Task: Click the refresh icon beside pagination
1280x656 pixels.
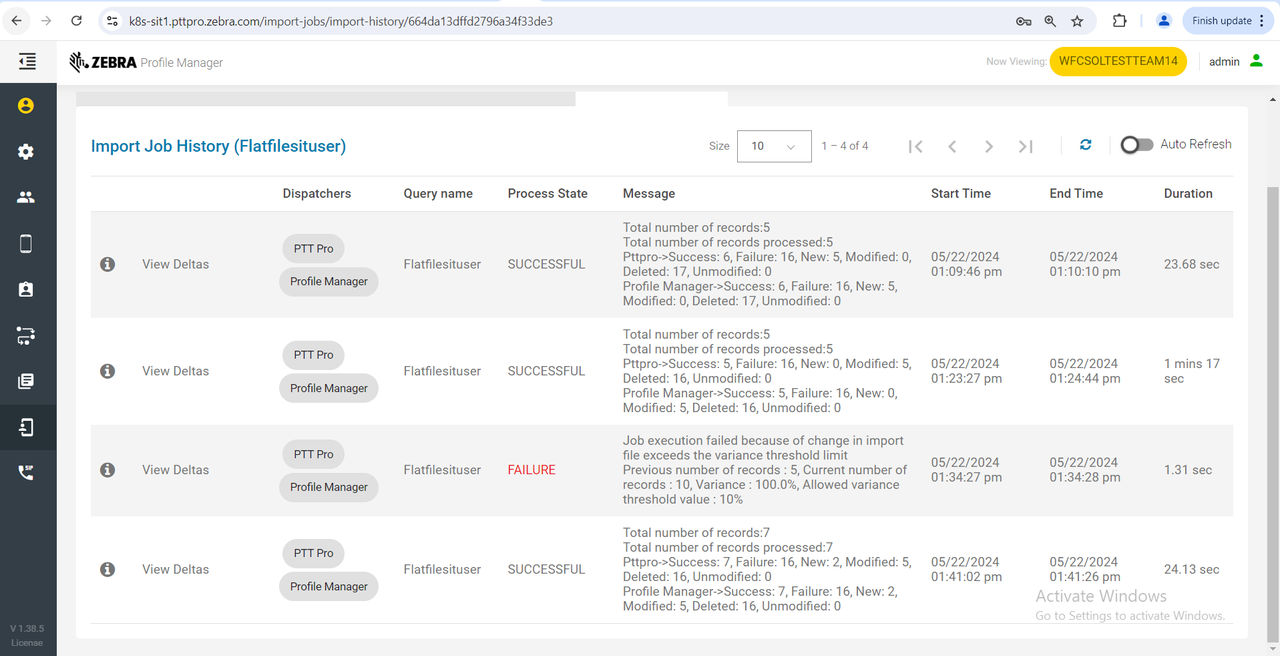Action: [1085, 146]
